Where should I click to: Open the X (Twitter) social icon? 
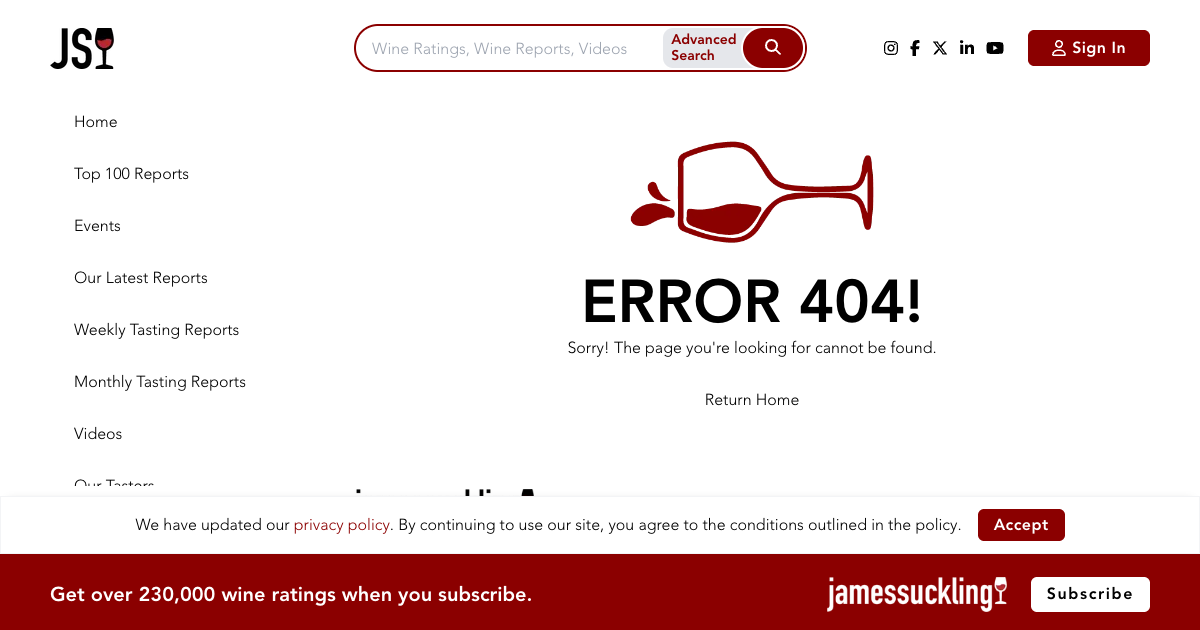coord(940,47)
